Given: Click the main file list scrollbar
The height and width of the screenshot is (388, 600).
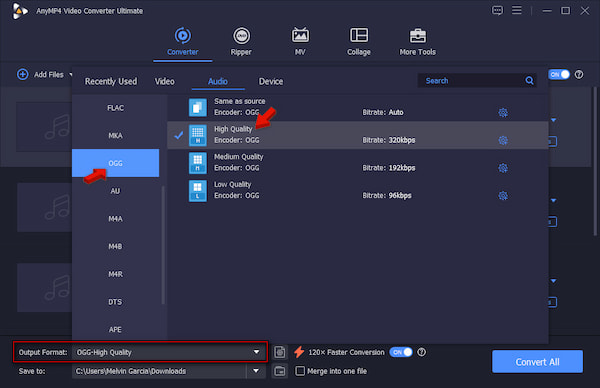Looking at the screenshot, I should point(594,161).
